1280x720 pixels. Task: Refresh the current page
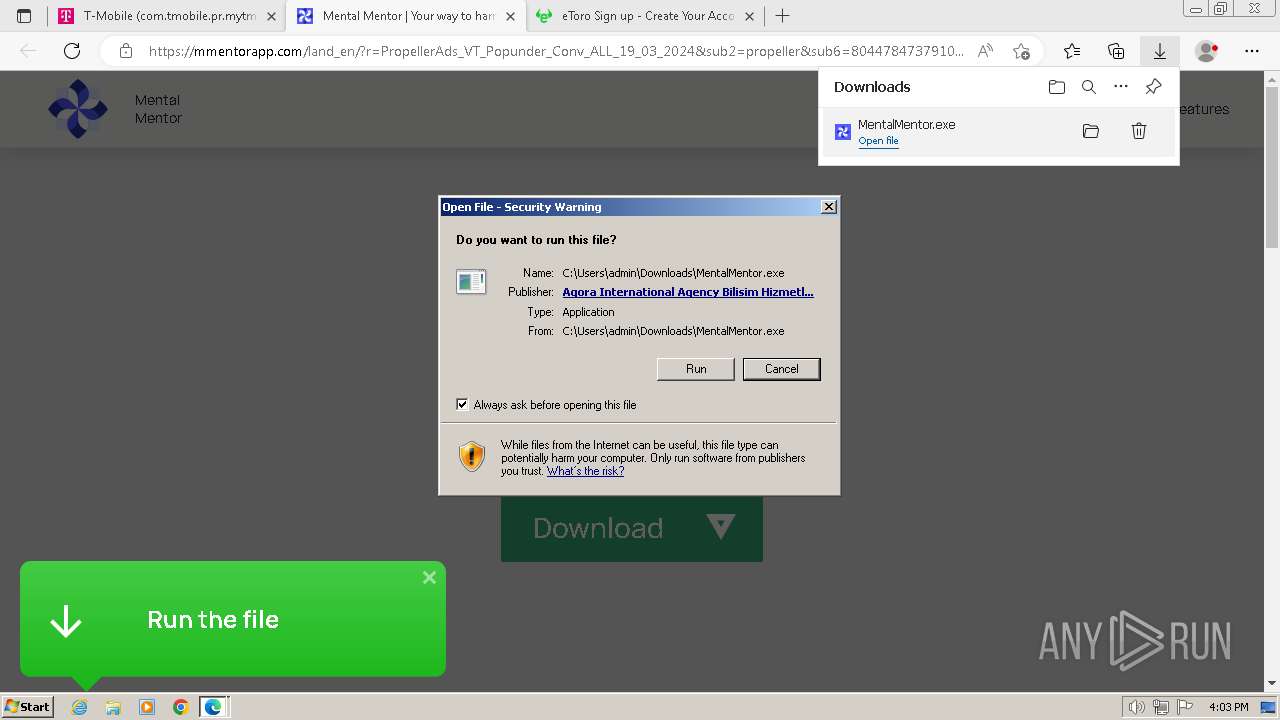pos(72,51)
